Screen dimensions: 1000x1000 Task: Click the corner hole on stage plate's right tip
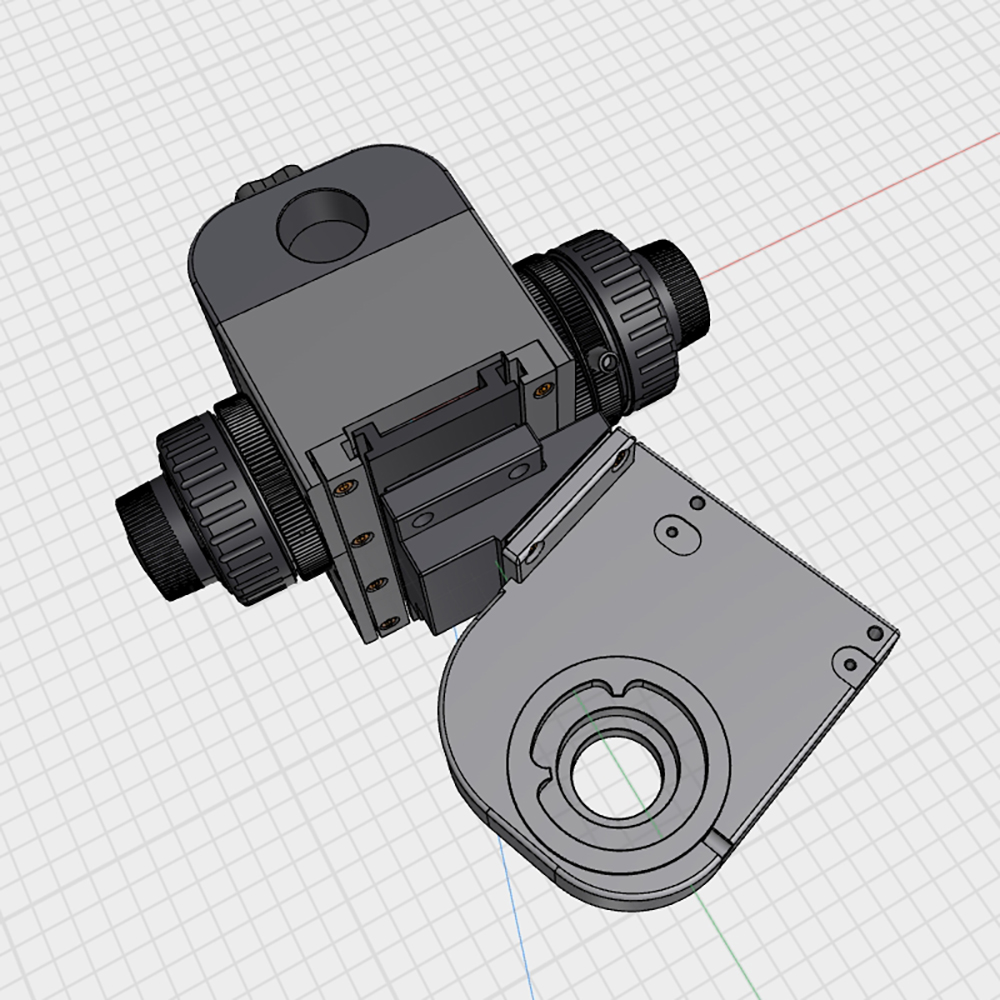[875, 634]
